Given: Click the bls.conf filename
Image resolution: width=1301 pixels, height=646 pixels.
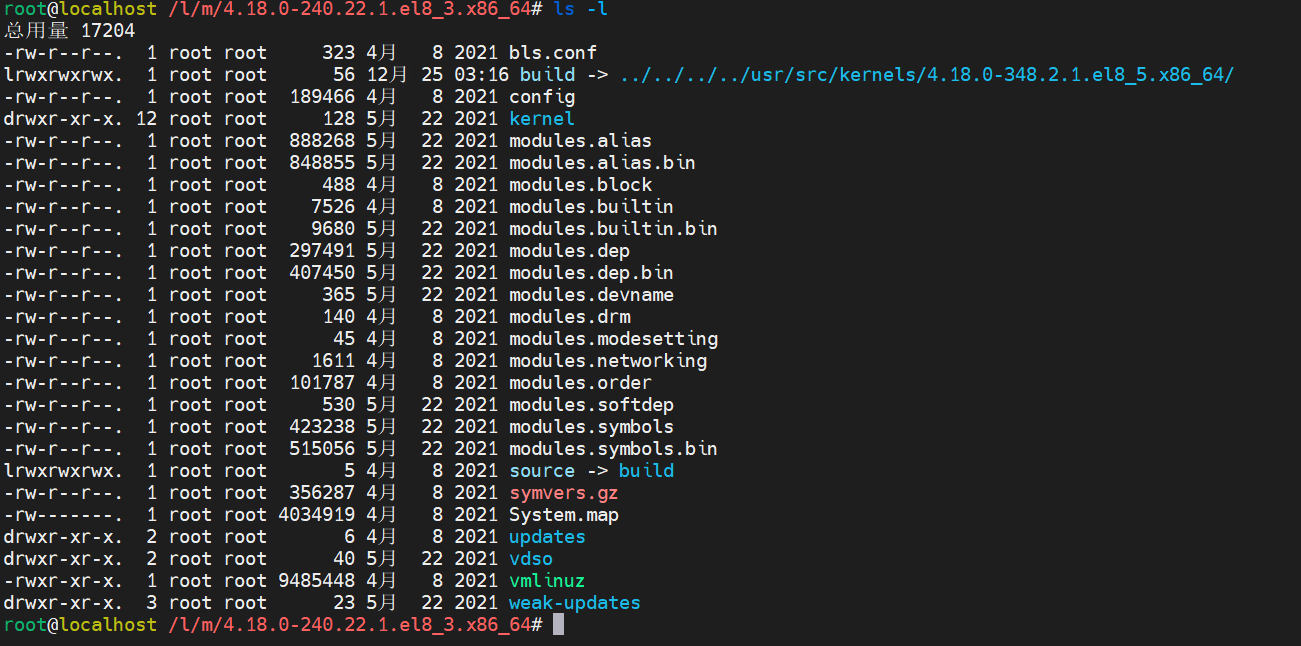Looking at the screenshot, I should coord(553,53).
